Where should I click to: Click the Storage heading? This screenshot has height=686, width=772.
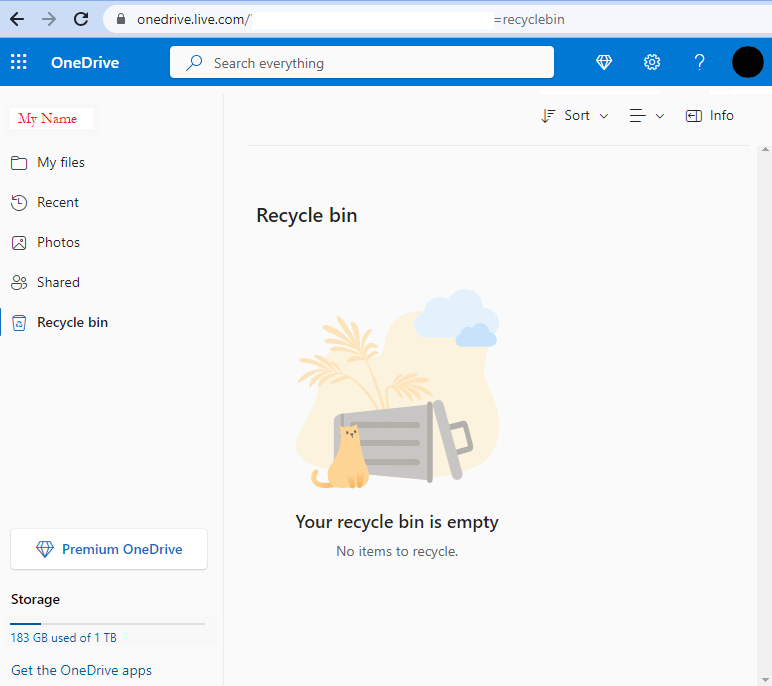pos(35,599)
